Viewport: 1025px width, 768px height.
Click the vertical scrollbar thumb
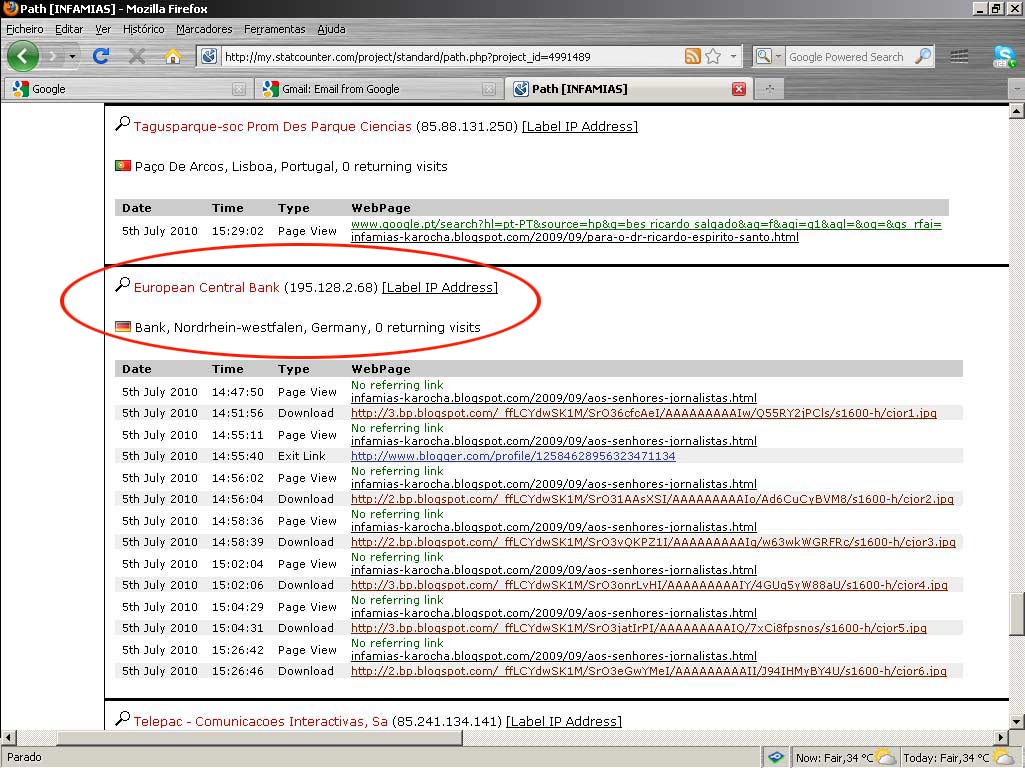(x=1017, y=613)
